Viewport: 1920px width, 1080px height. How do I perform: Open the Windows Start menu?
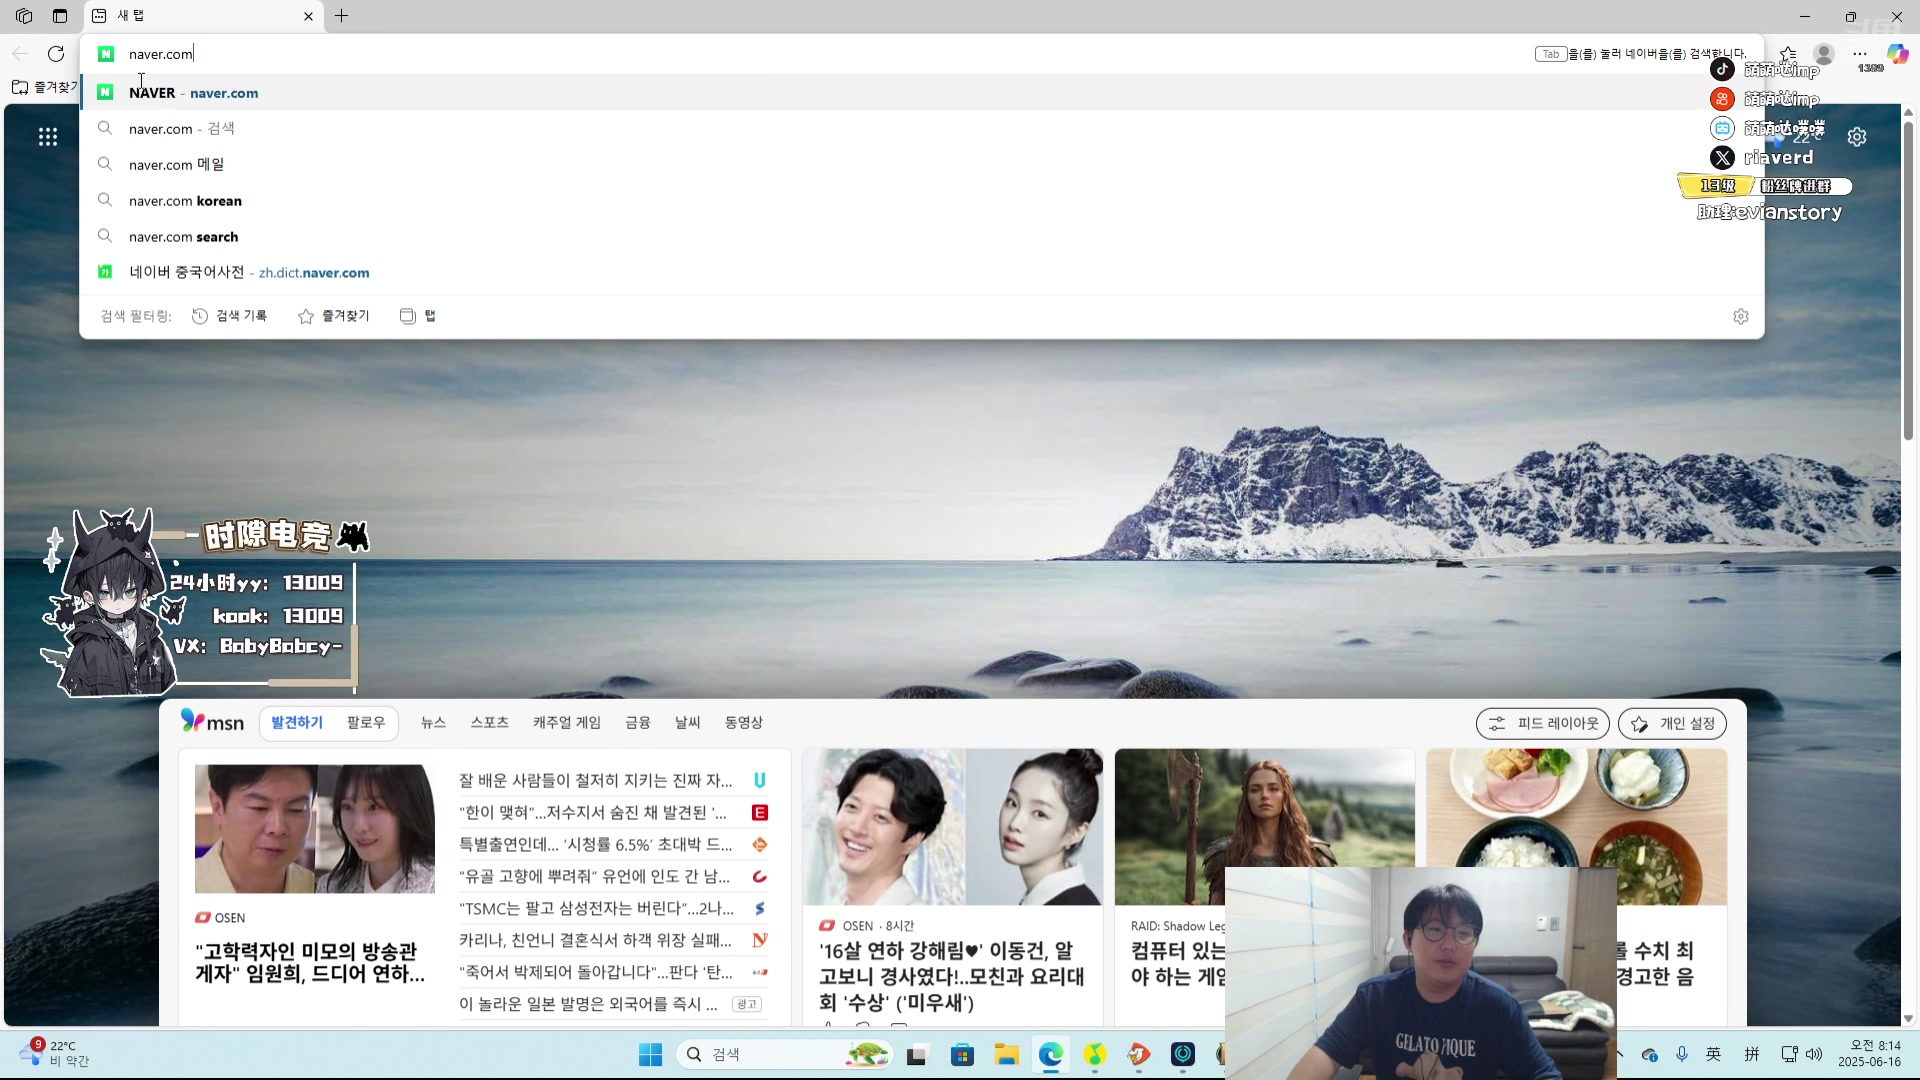pos(650,1055)
